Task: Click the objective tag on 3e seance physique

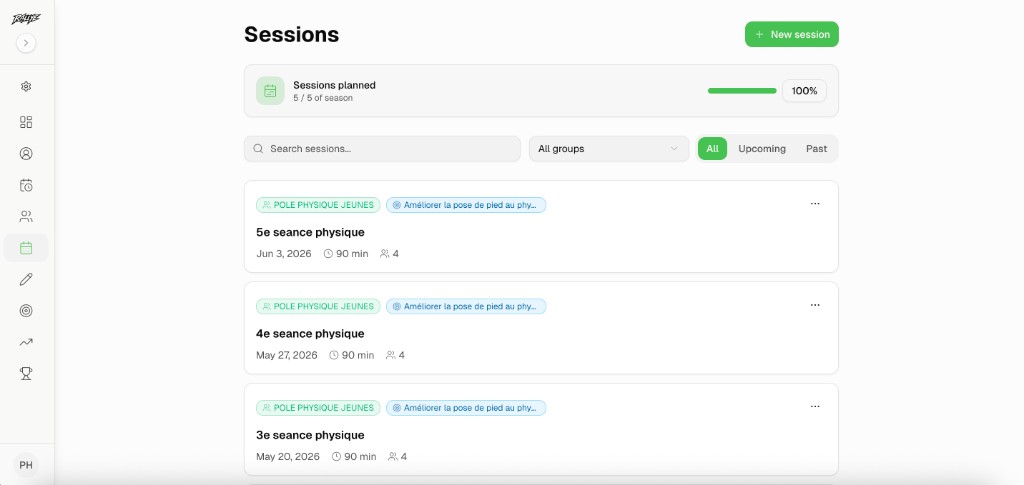Action: [x=466, y=408]
